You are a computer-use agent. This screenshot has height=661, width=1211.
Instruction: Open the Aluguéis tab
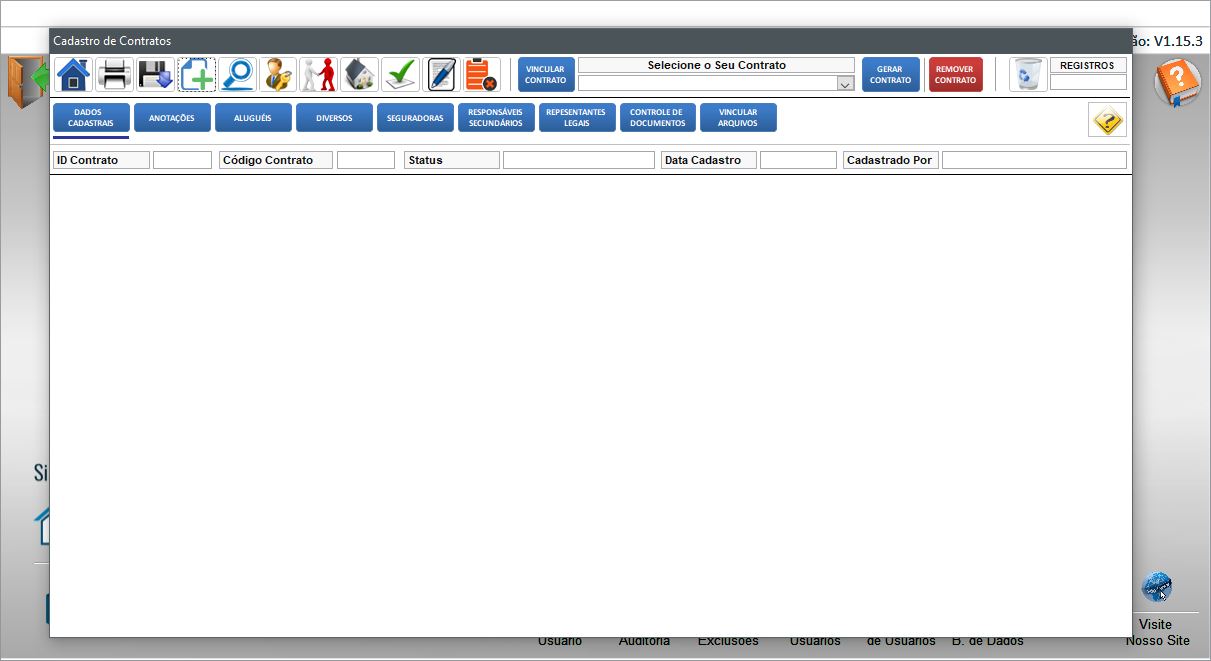pos(253,118)
